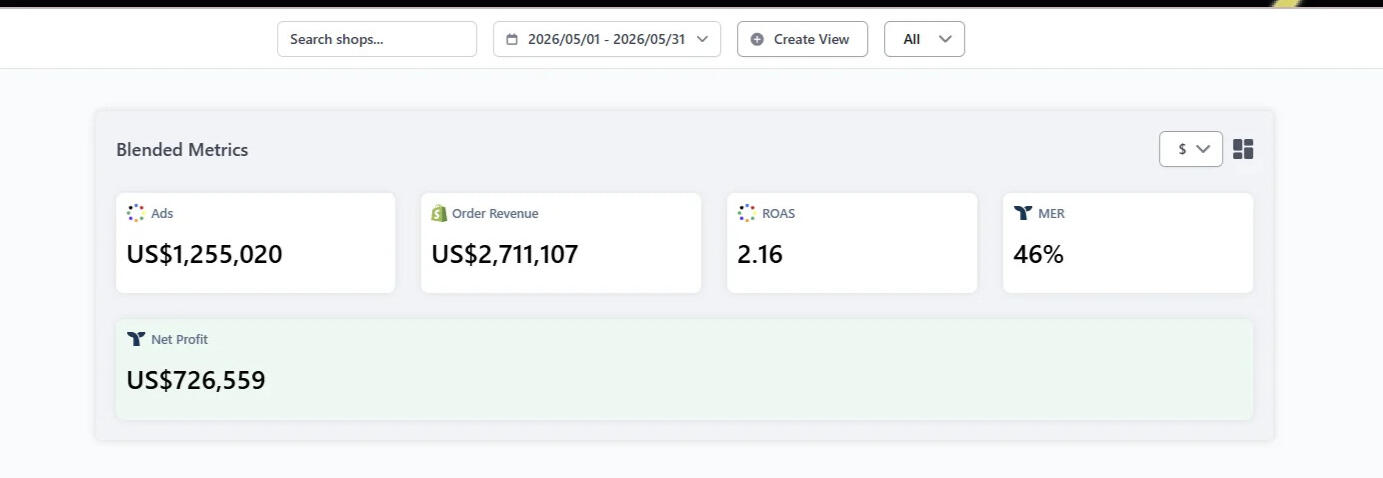
Task: Click the Net Profit label text
Action: [179, 339]
